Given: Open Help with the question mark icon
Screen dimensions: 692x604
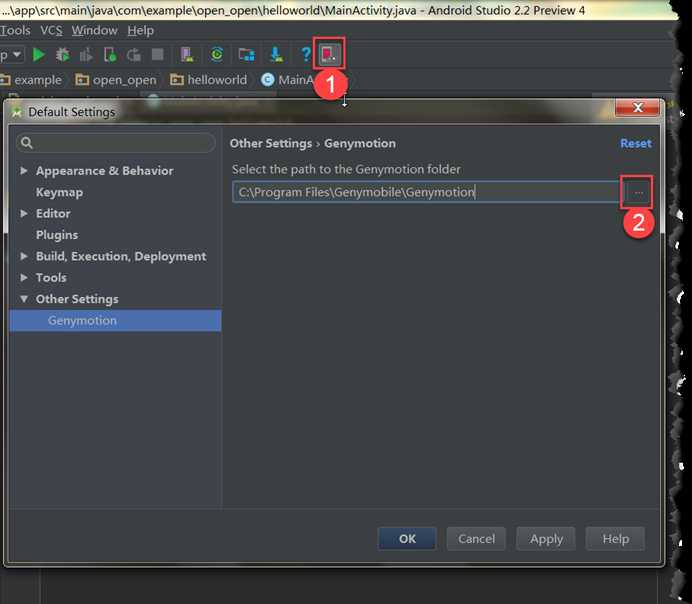Looking at the screenshot, I should tap(305, 55).
